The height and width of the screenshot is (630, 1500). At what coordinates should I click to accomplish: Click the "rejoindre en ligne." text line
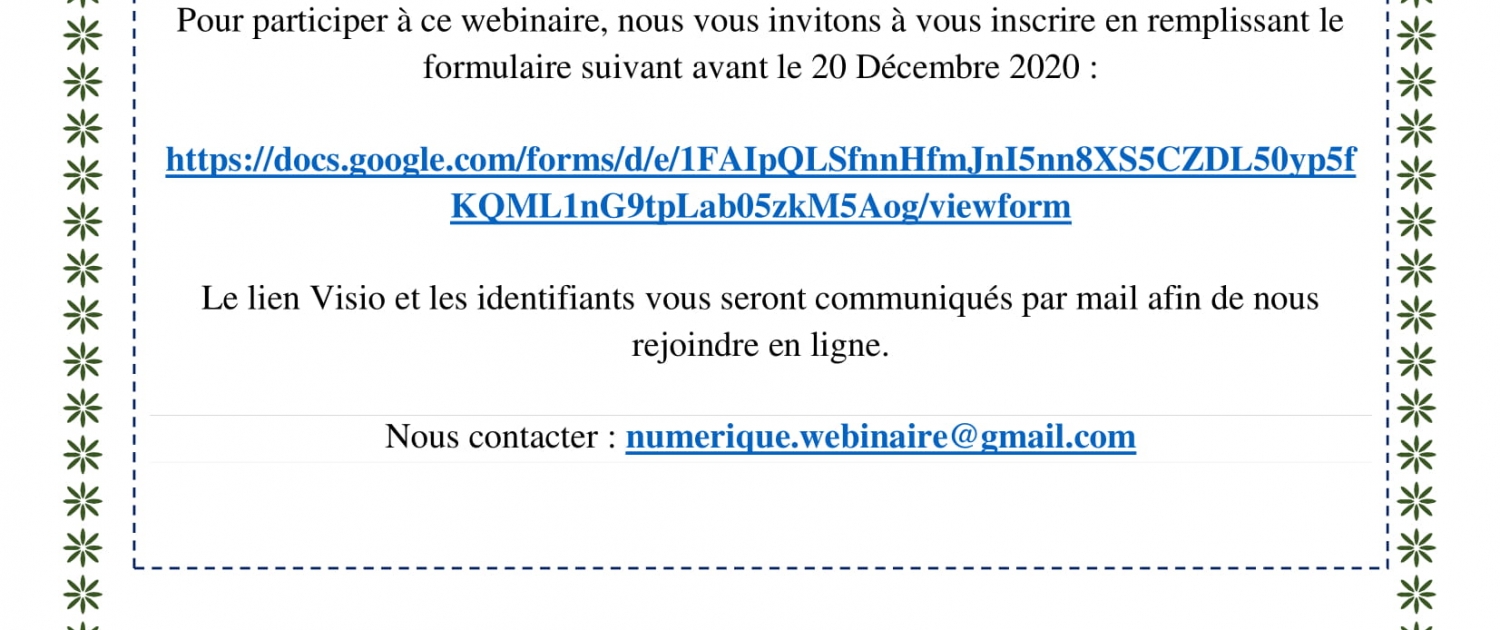[x=760, y=345]
